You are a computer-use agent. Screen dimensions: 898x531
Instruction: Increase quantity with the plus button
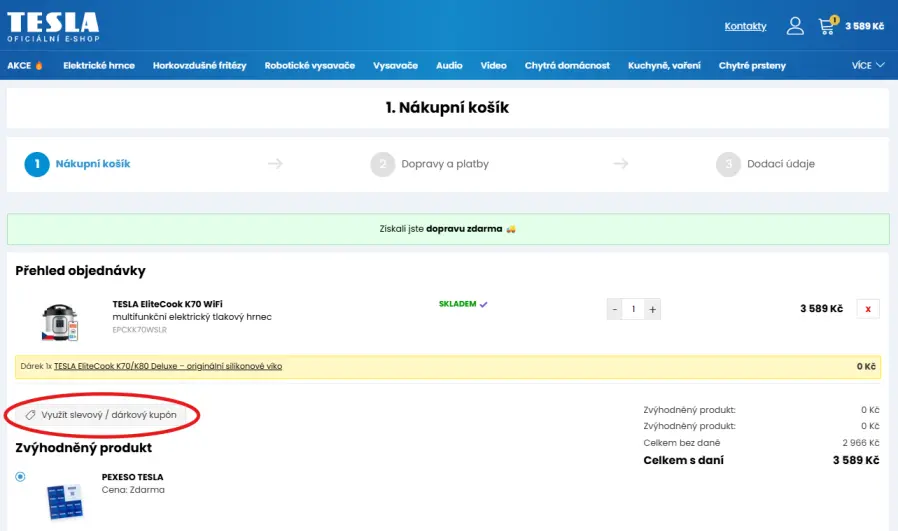(652, 309)
